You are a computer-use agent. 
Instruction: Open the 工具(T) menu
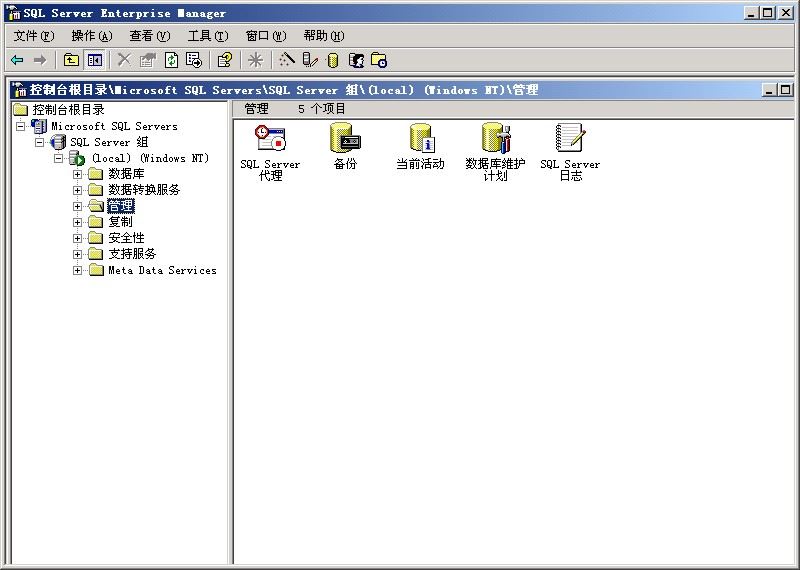tap(208, 36)
